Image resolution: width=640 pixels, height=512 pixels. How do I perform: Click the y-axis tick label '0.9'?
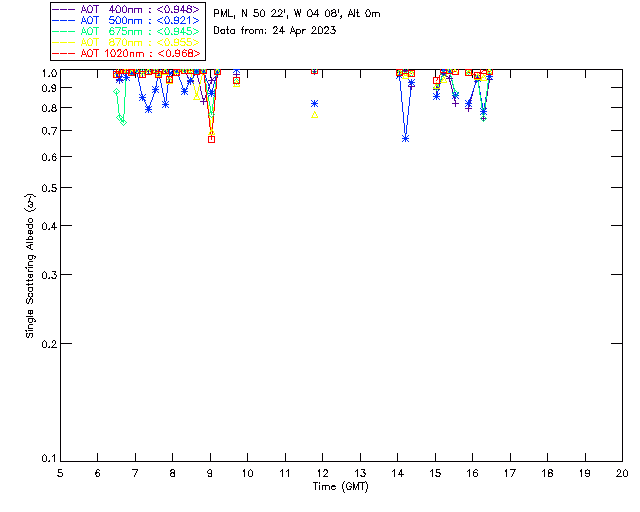[x=49, y=88]
